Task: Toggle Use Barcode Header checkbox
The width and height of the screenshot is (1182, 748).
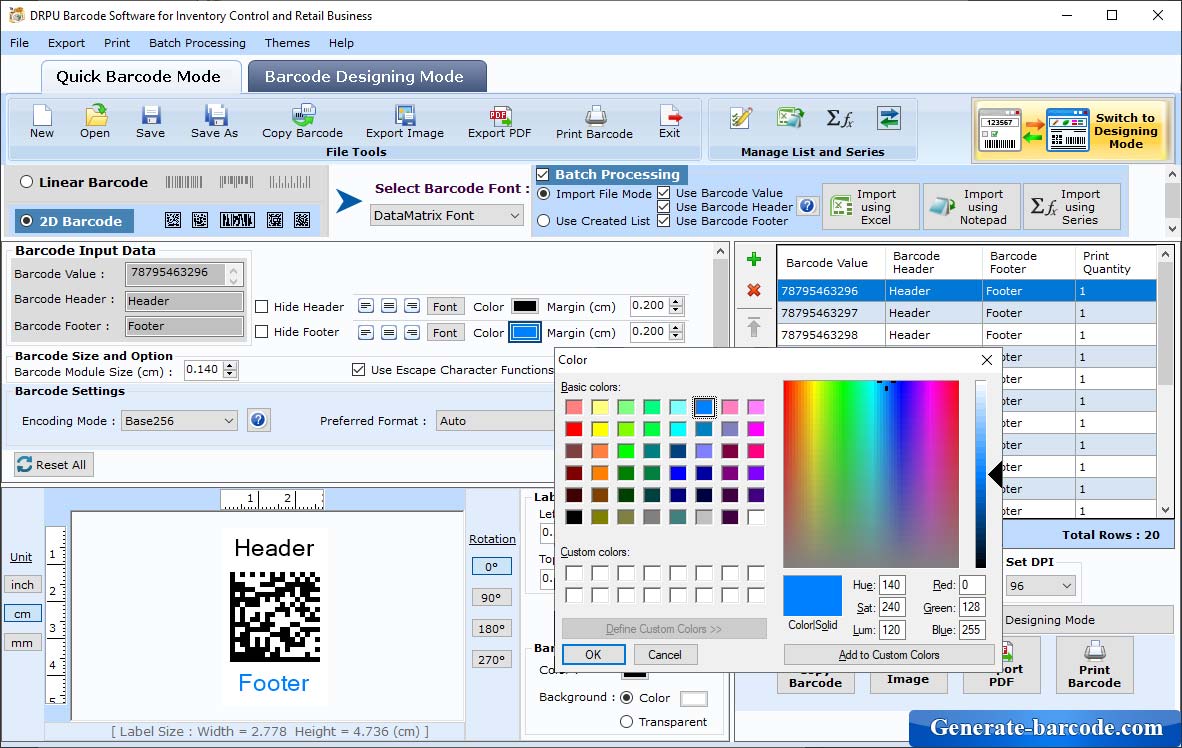Action: point(663,207)
